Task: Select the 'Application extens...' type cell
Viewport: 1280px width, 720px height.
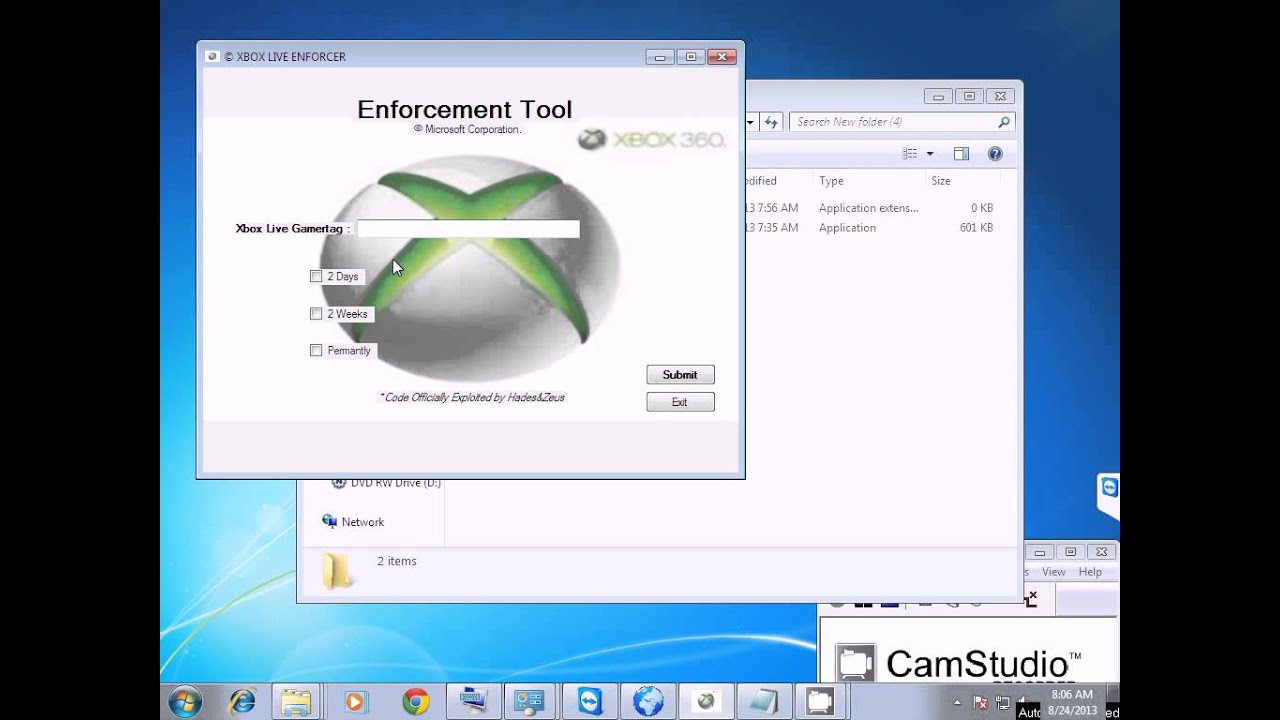Action: coord(868,208)
